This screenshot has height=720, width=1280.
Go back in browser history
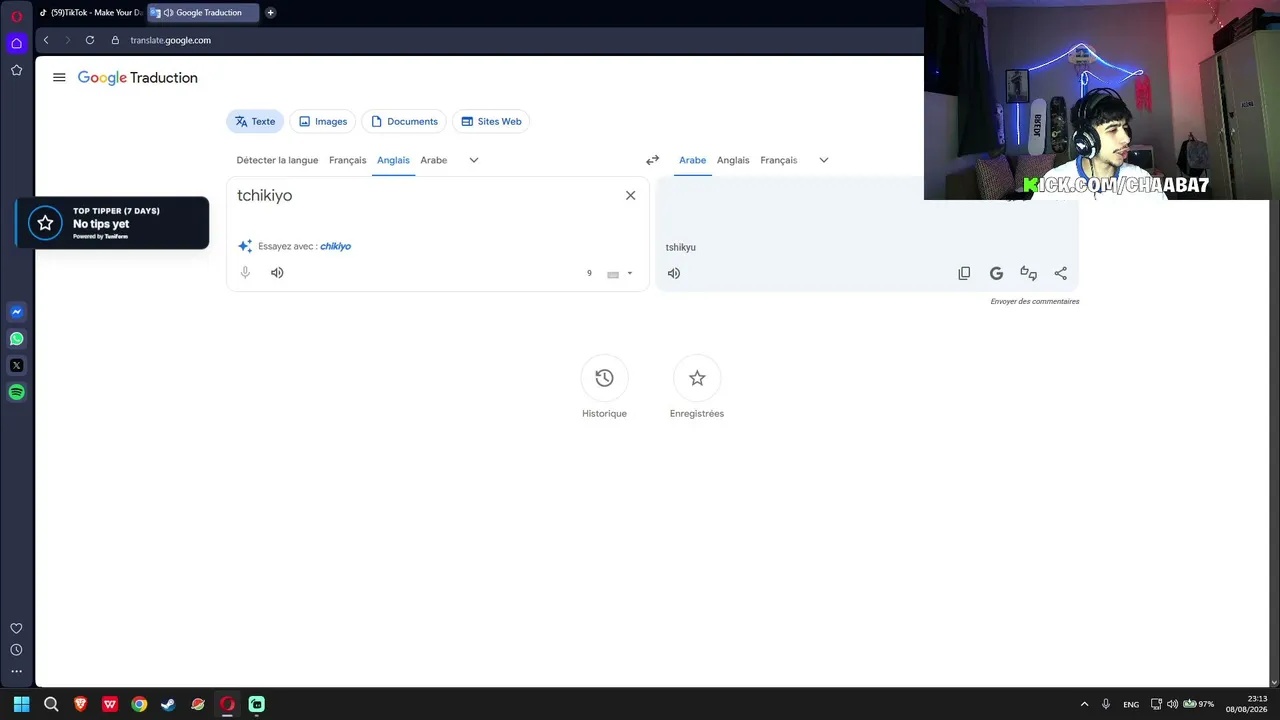46,40
